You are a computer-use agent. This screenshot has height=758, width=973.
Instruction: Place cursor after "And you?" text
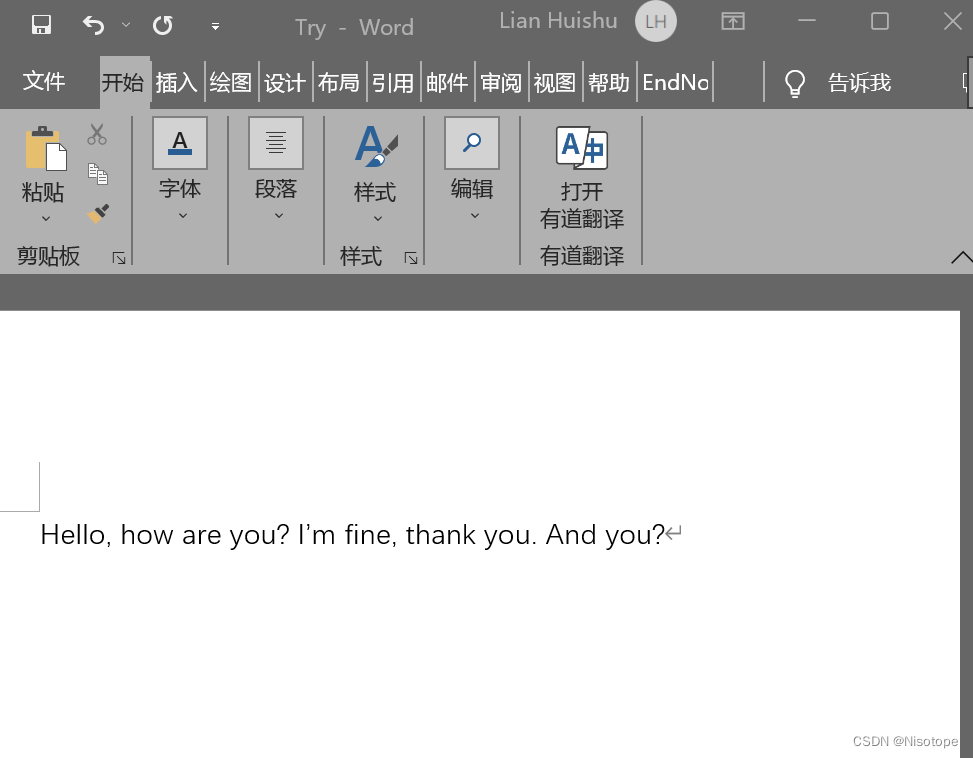[665, 535]
